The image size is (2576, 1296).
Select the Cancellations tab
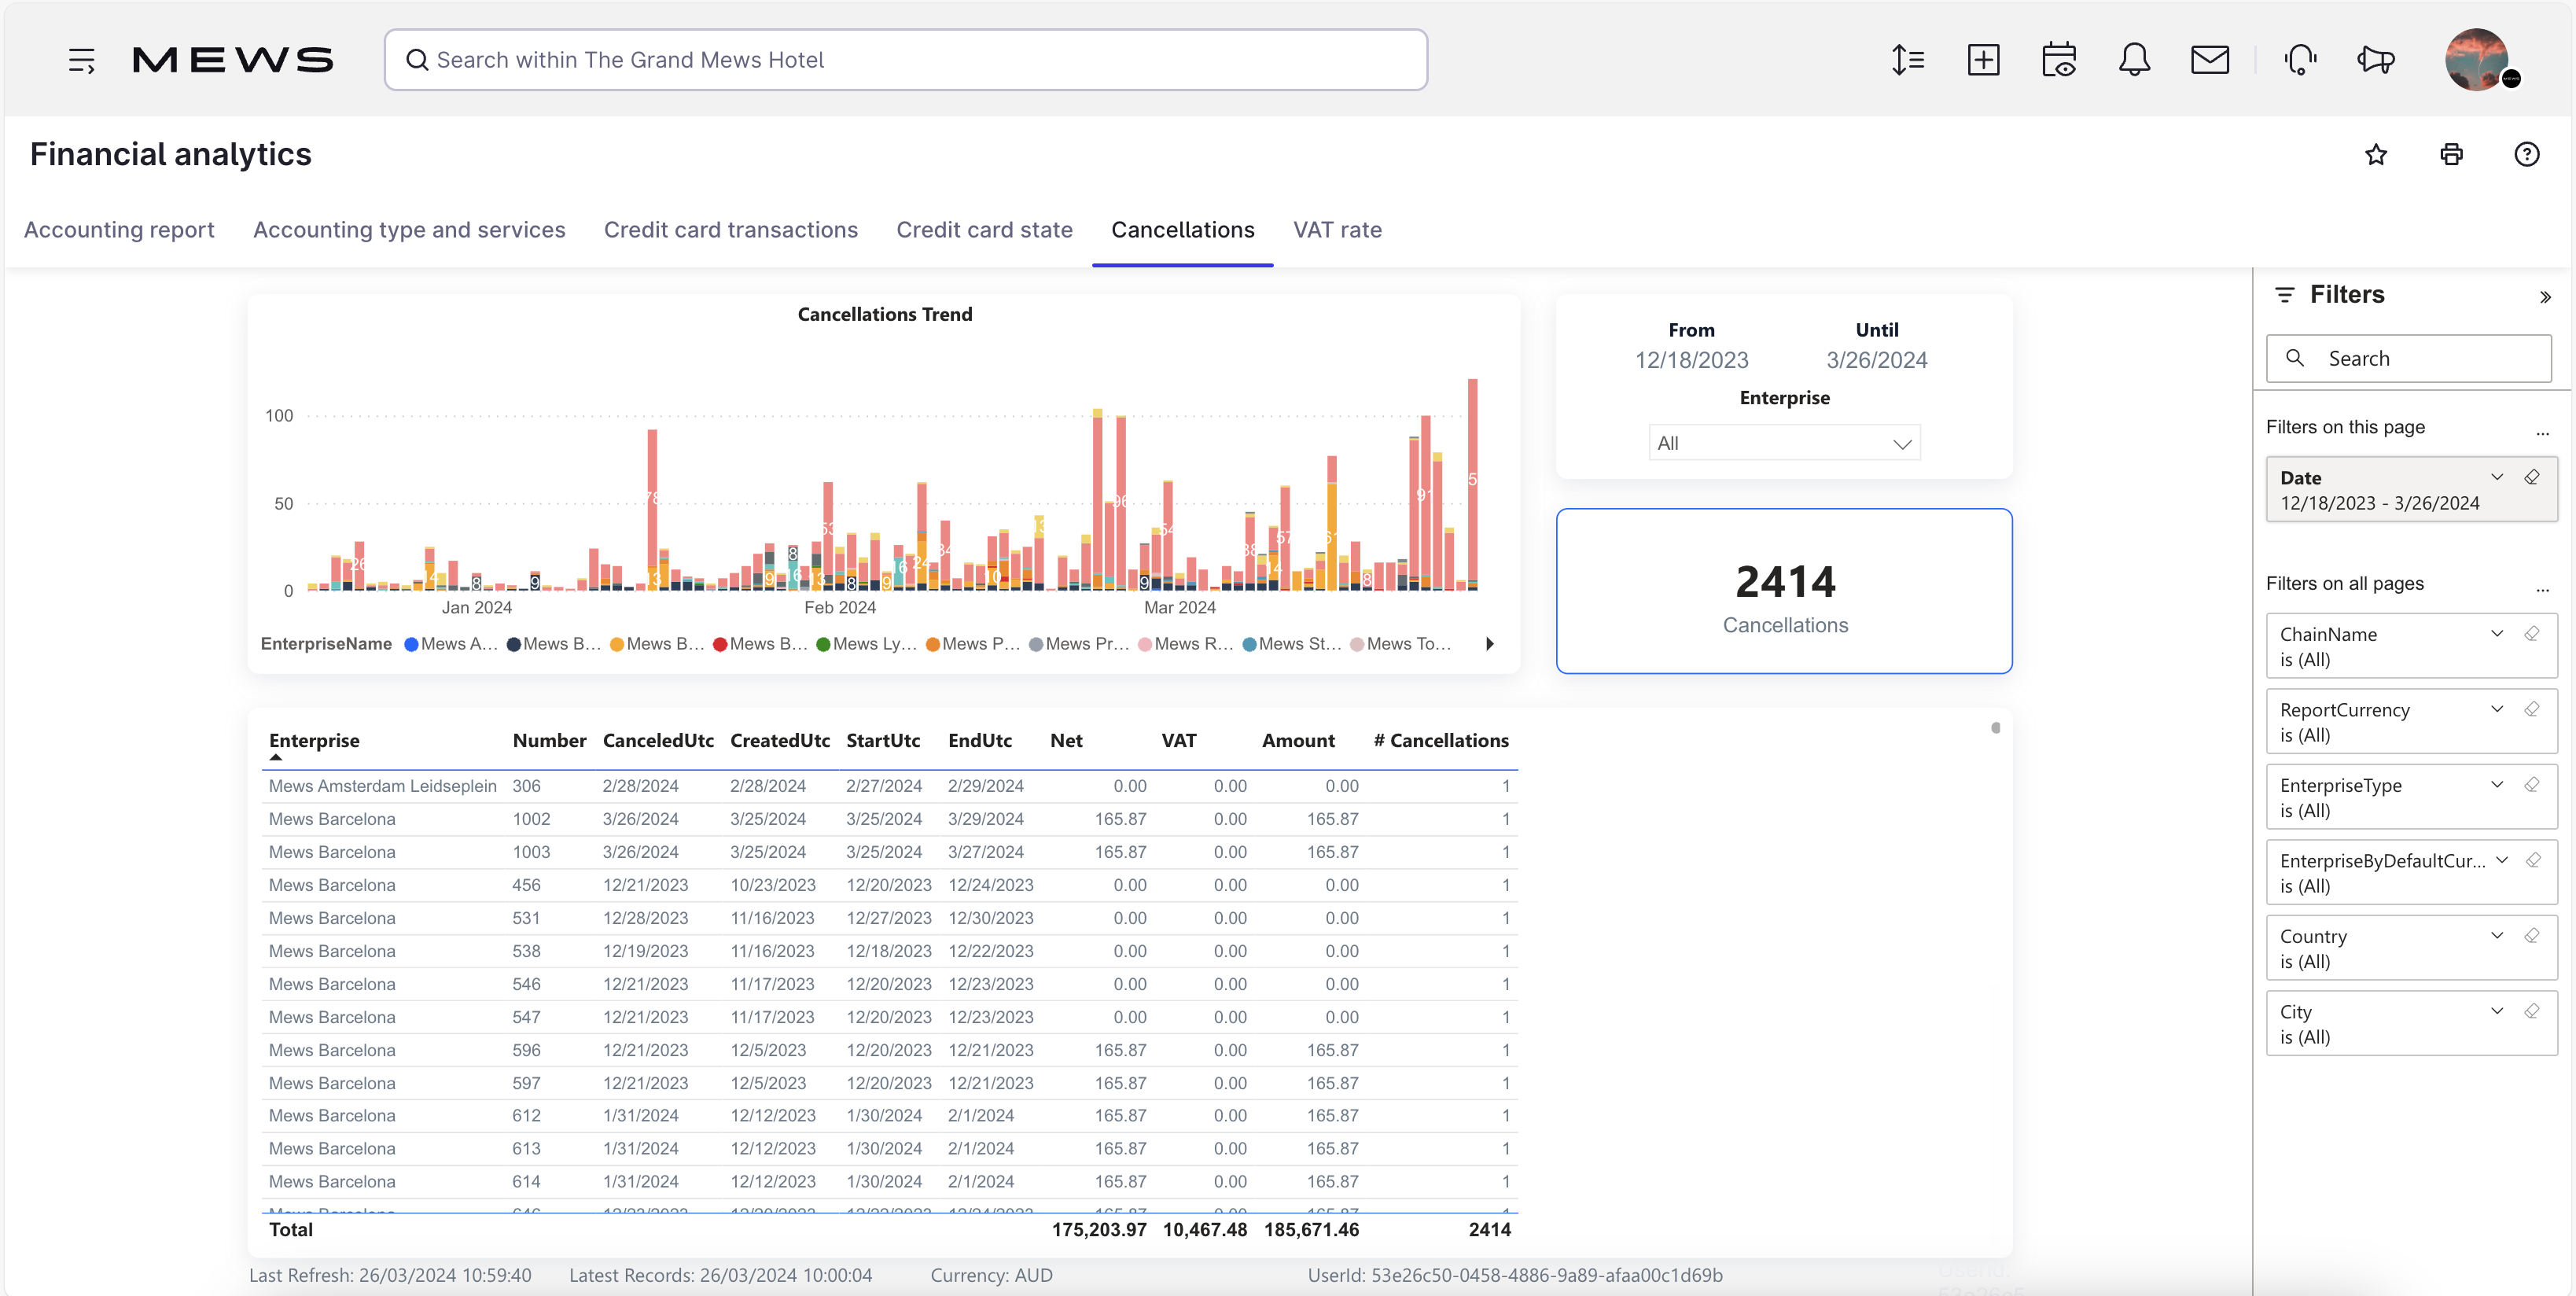click(x=1182, y=230)
